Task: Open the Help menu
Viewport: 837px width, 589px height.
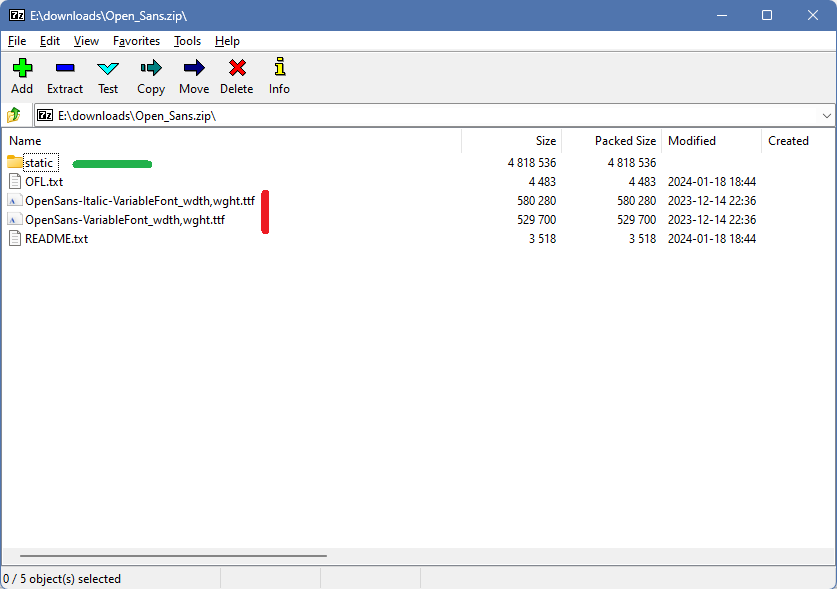Action: coord(227,41)
